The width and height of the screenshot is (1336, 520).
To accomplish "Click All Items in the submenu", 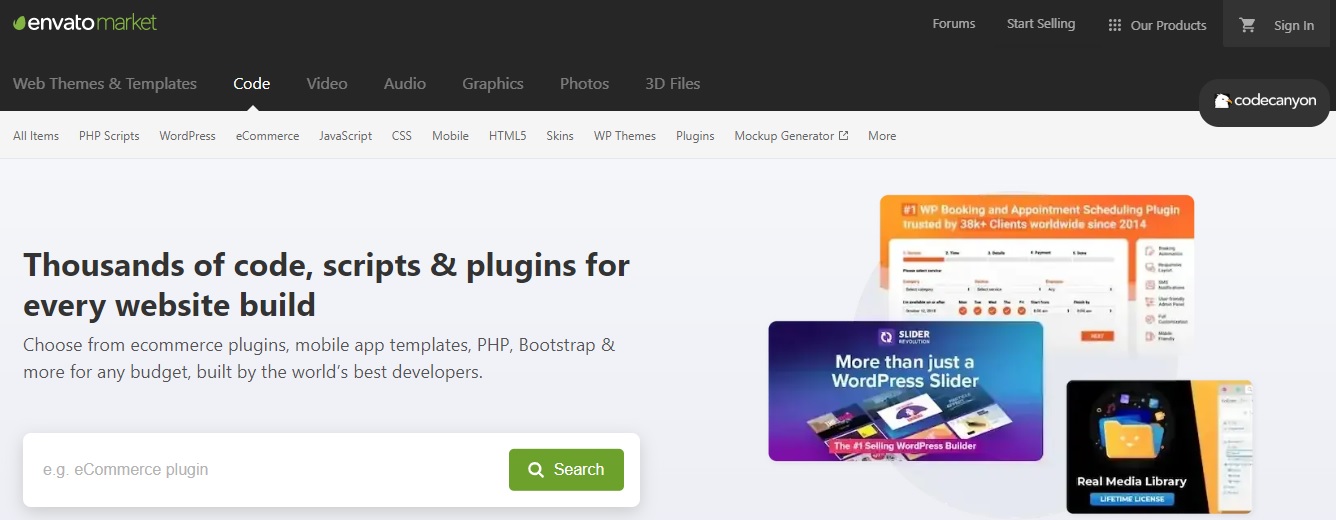I will (36, 135).
